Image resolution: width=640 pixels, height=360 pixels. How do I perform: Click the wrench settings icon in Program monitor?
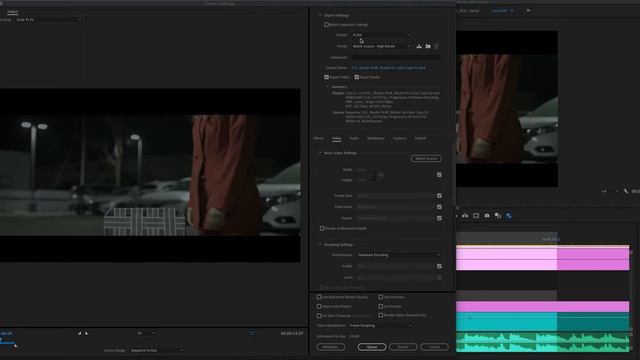[x=626, y=191]
